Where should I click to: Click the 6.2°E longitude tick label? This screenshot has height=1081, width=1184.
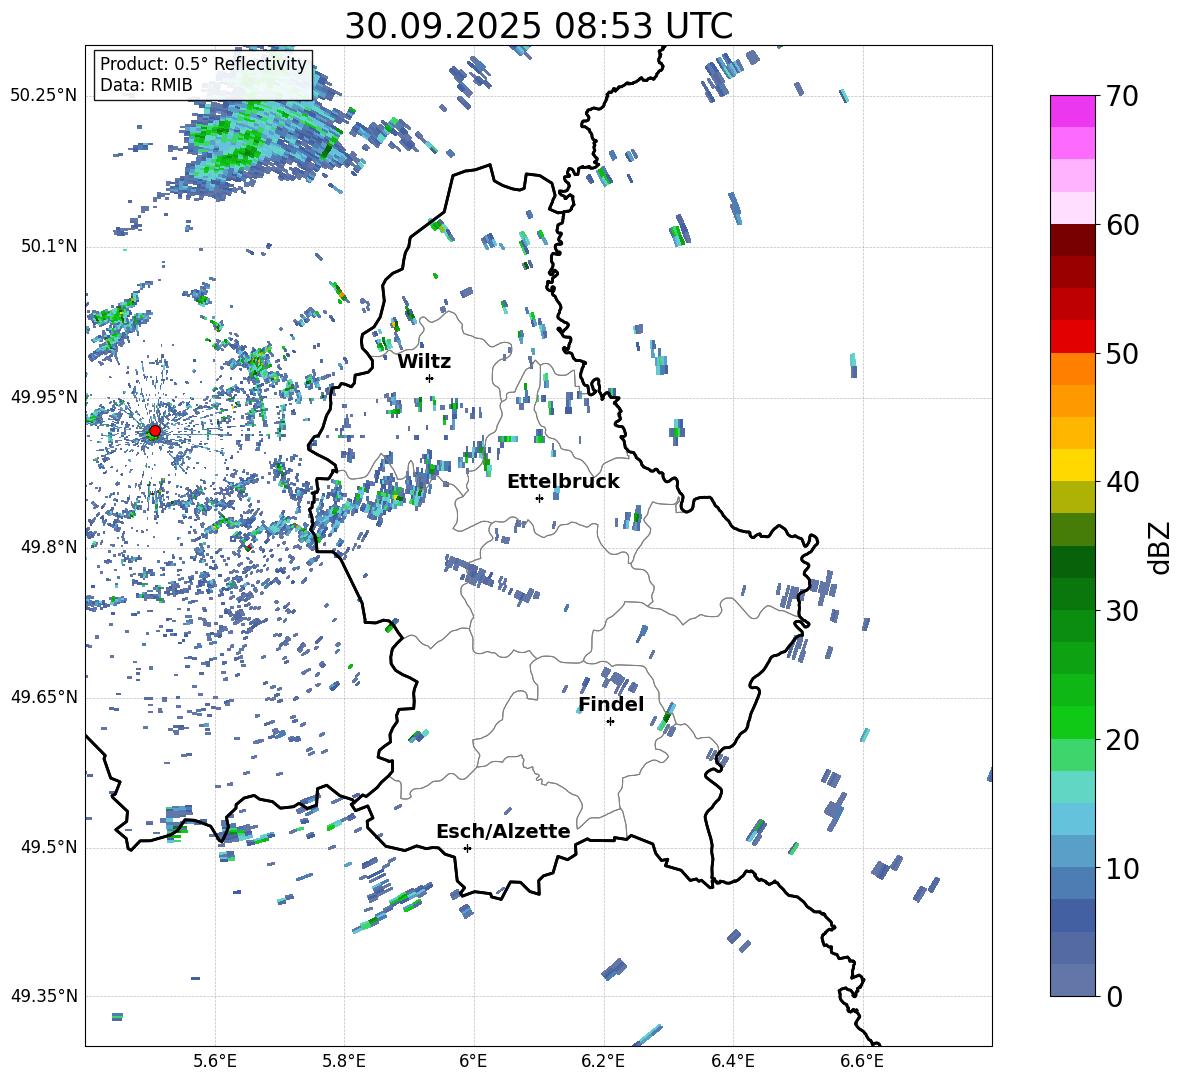tap(603, 1060)
